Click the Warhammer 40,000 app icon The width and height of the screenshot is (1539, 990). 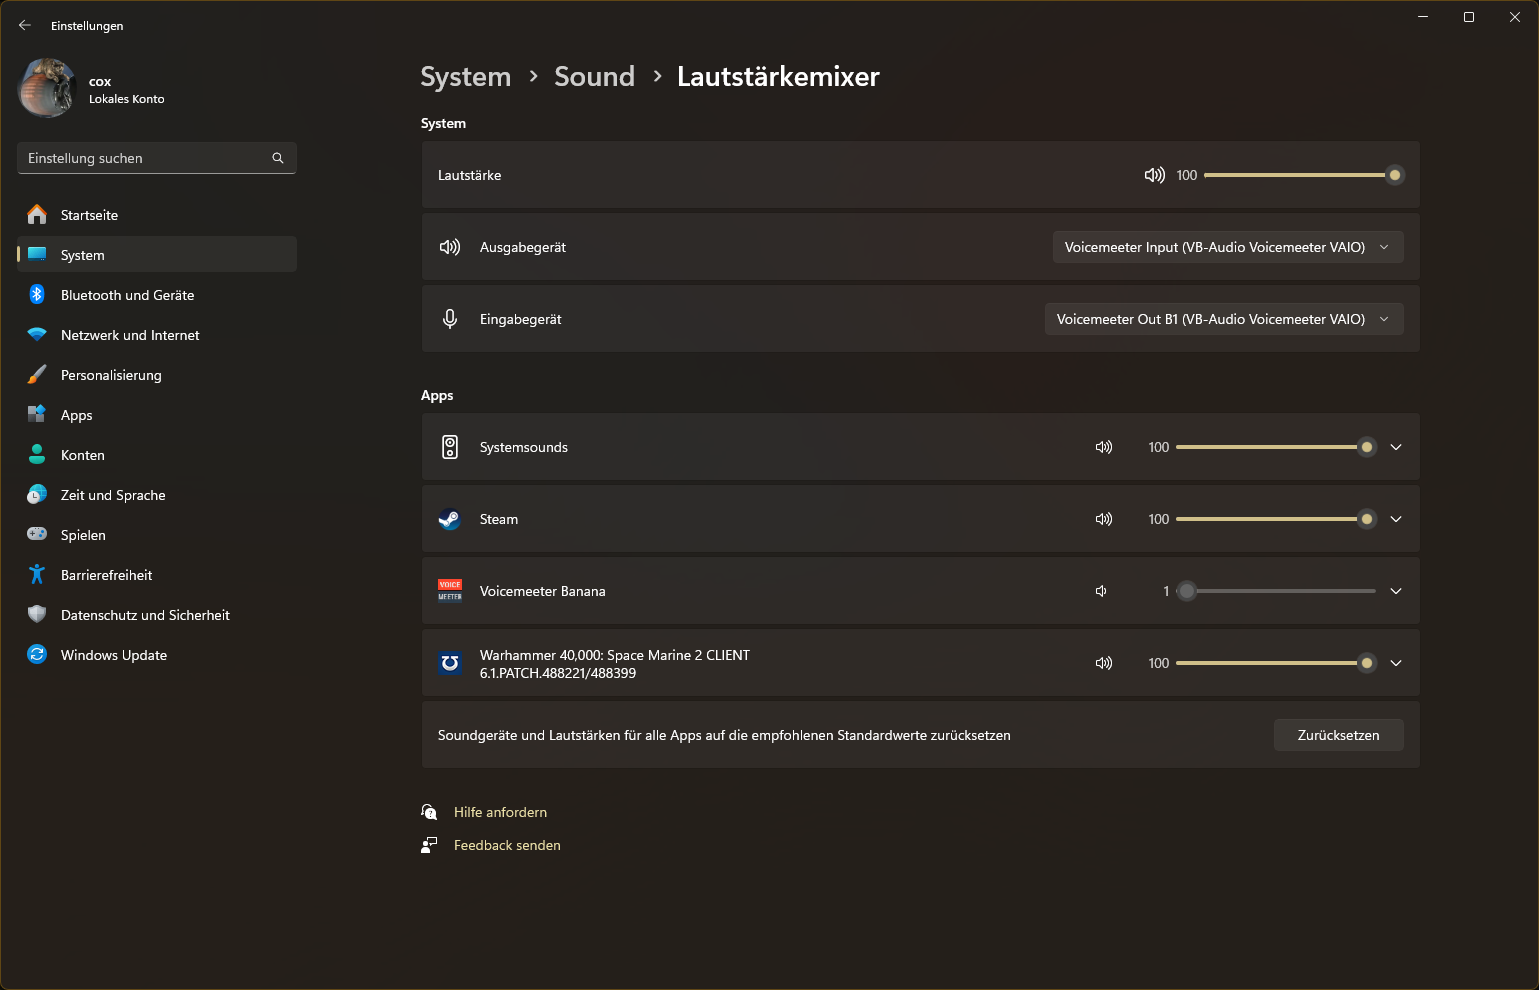450,663
